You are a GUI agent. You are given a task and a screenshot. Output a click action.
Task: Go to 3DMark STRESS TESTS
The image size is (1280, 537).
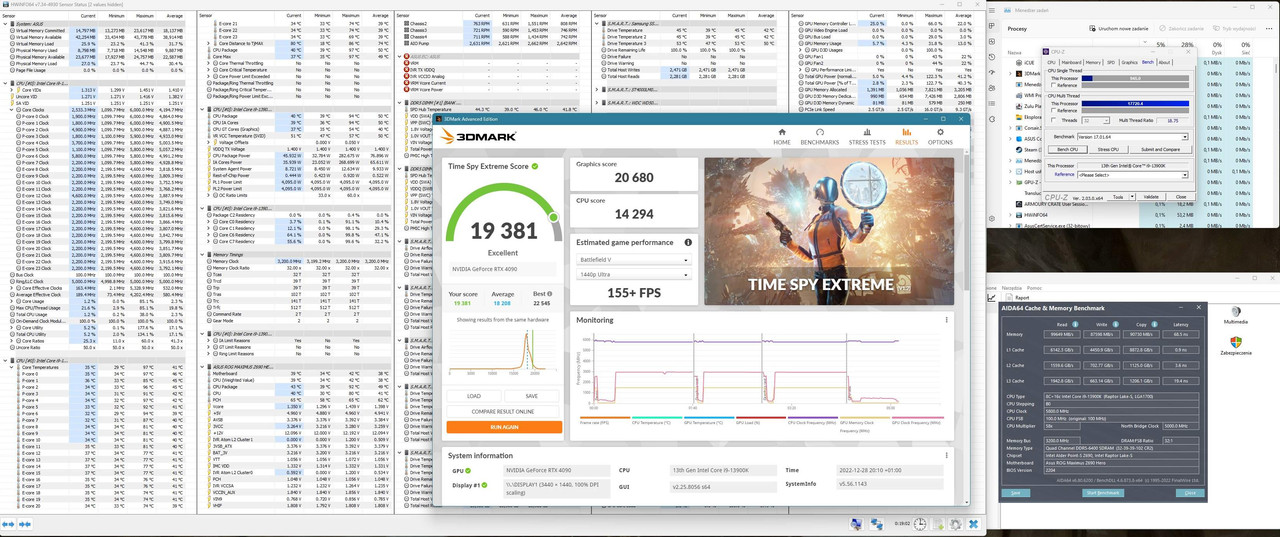(867, 137)
